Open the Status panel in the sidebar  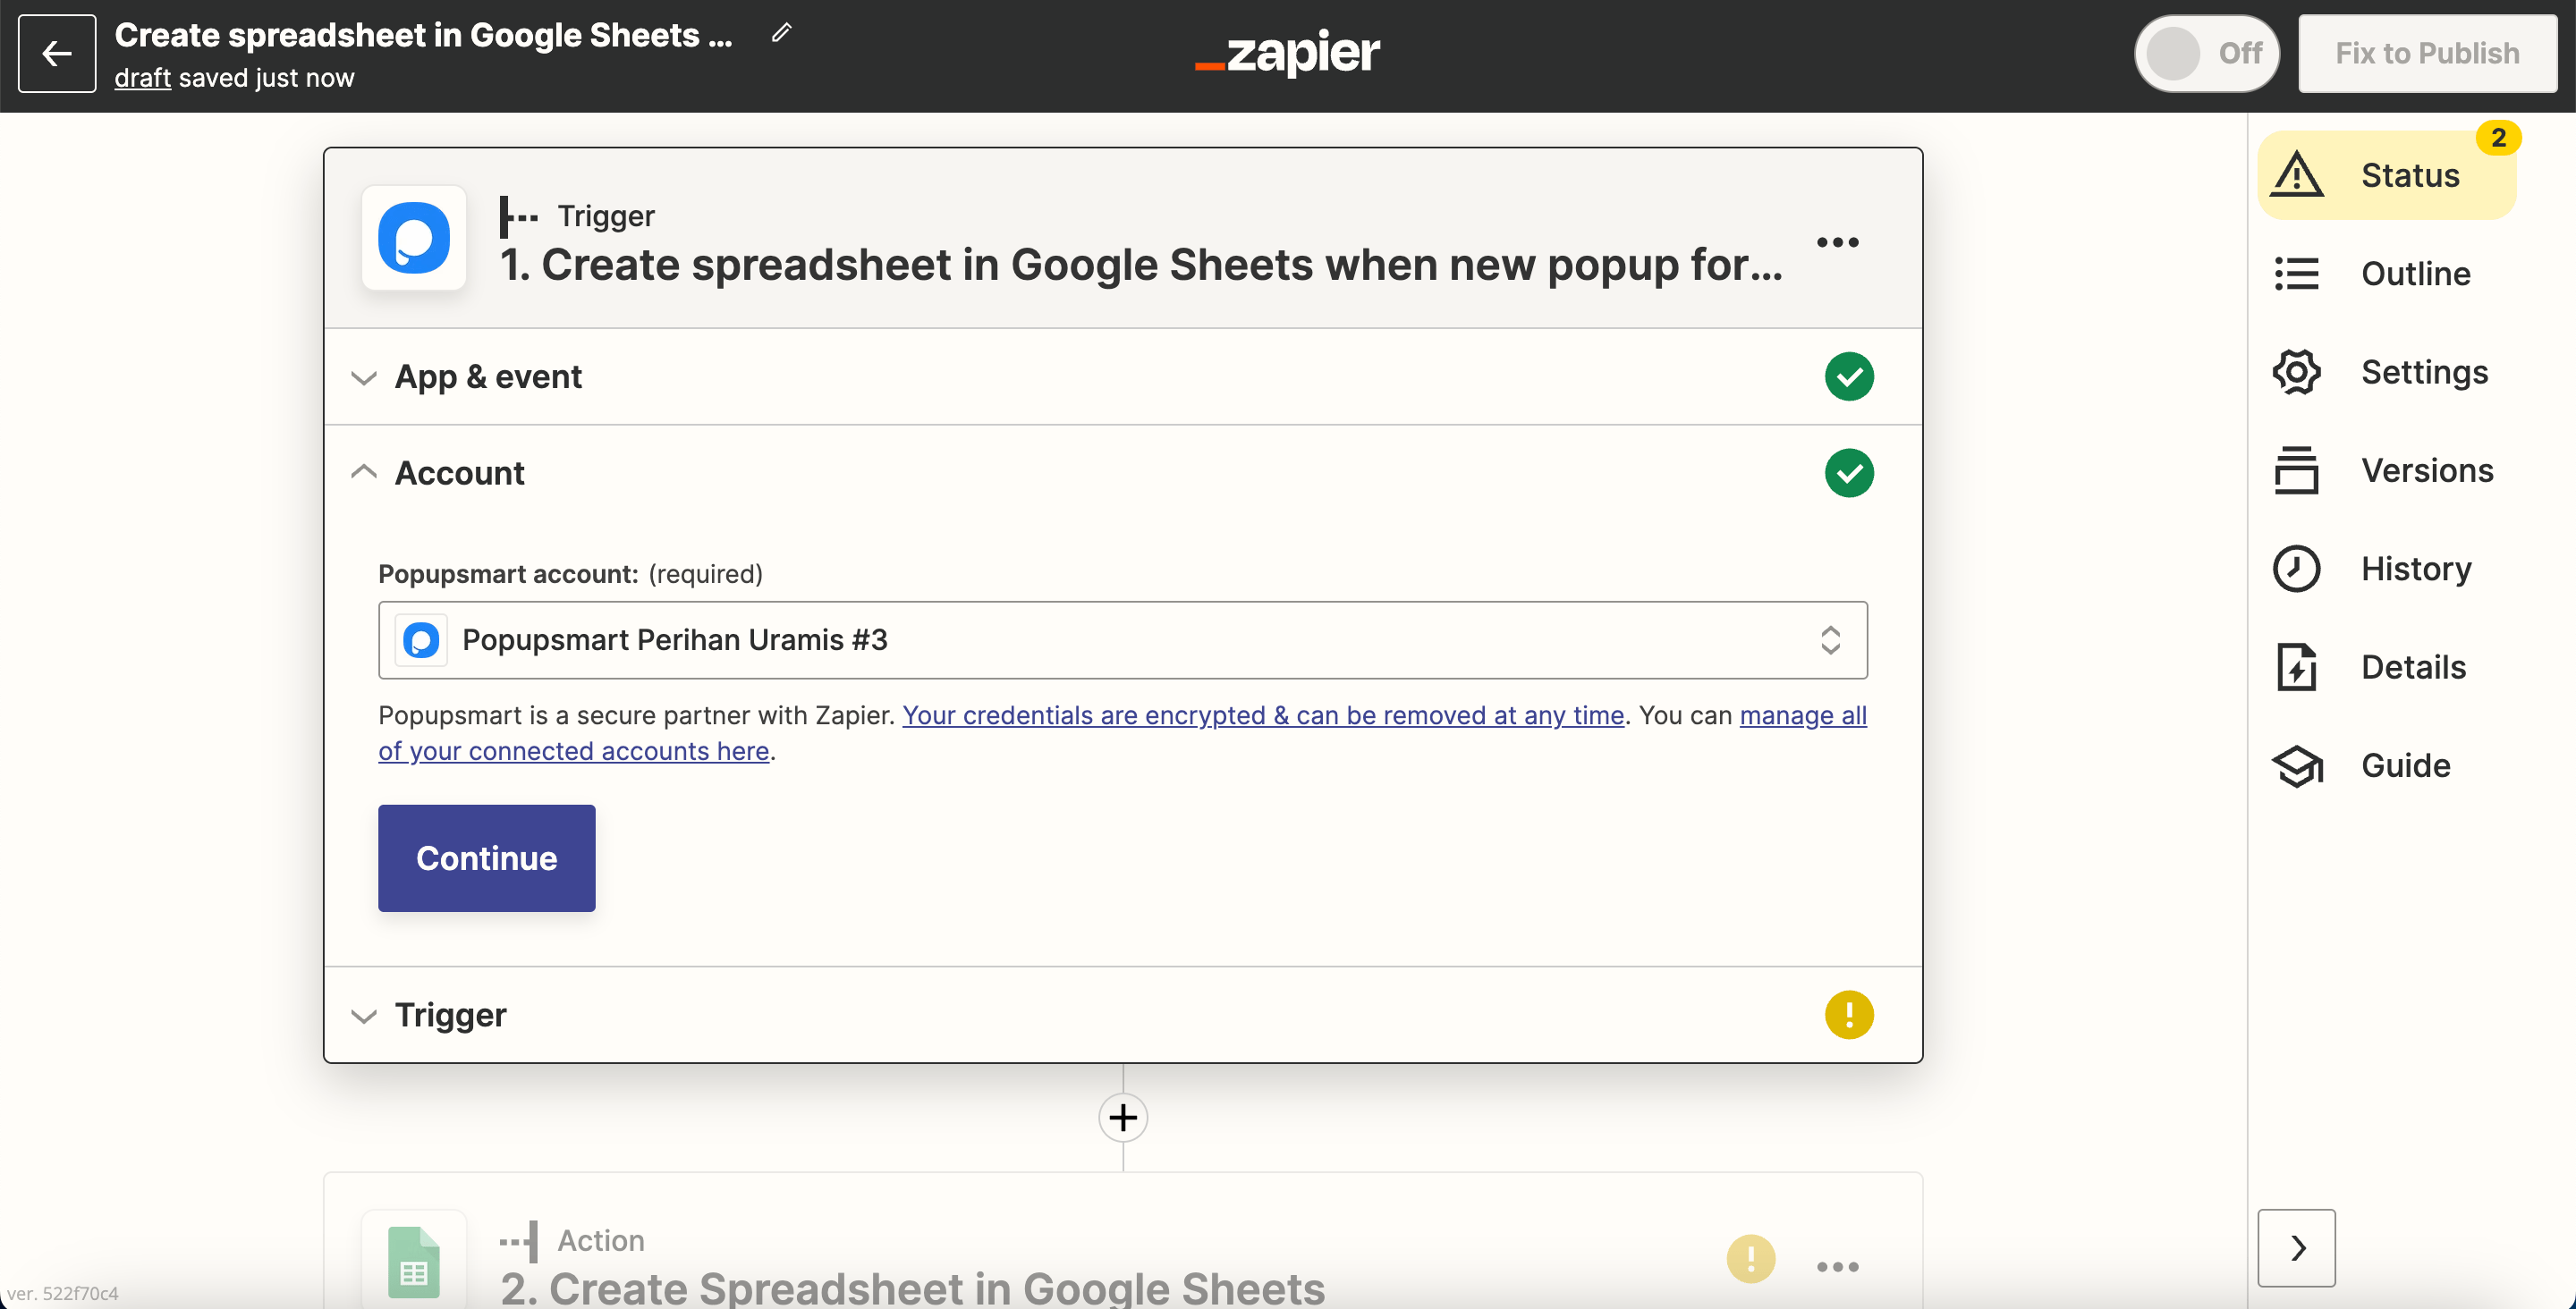click(2388, 174)
